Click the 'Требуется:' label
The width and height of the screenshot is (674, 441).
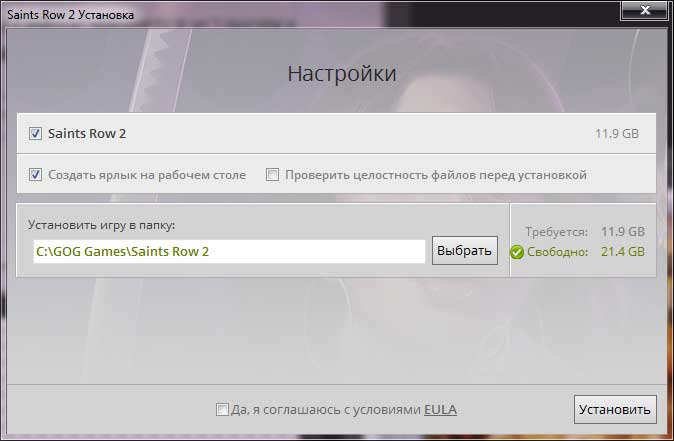click(556, 232)
